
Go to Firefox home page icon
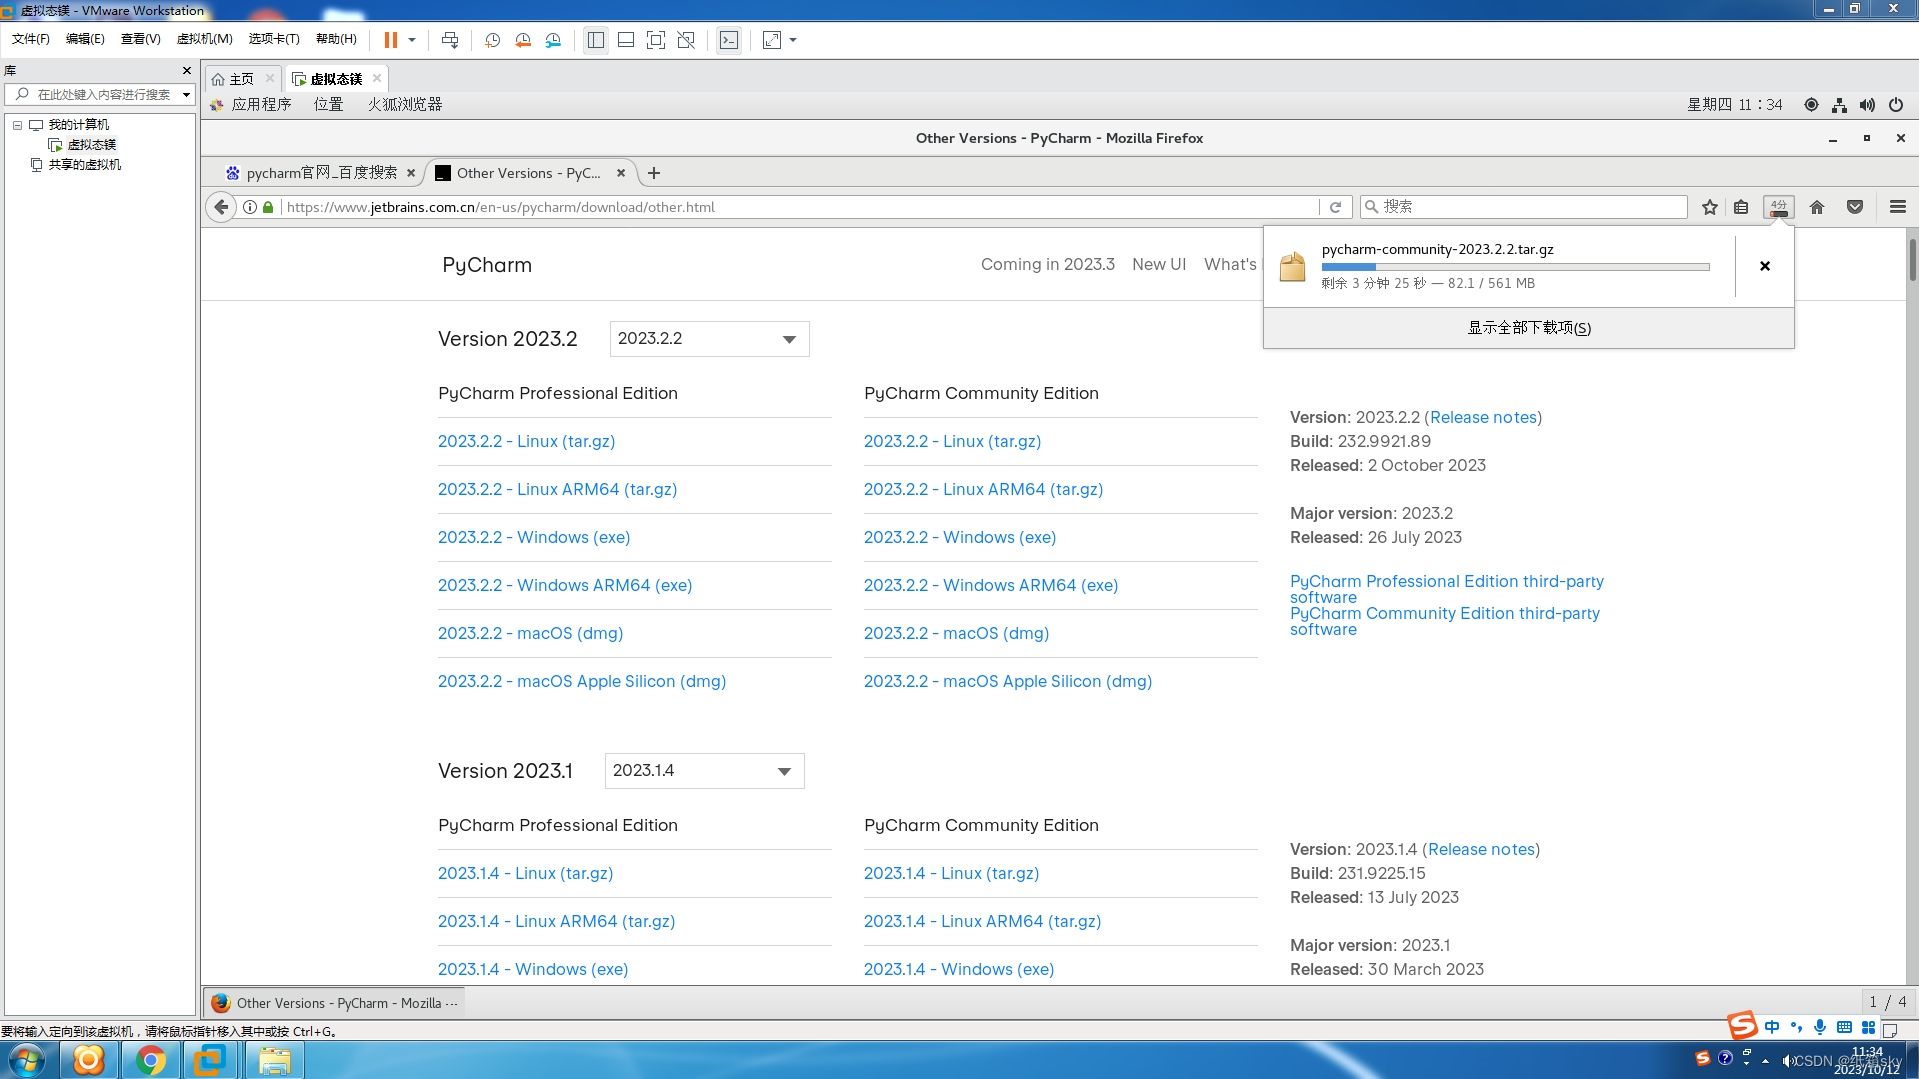[x=1817, y=207]
